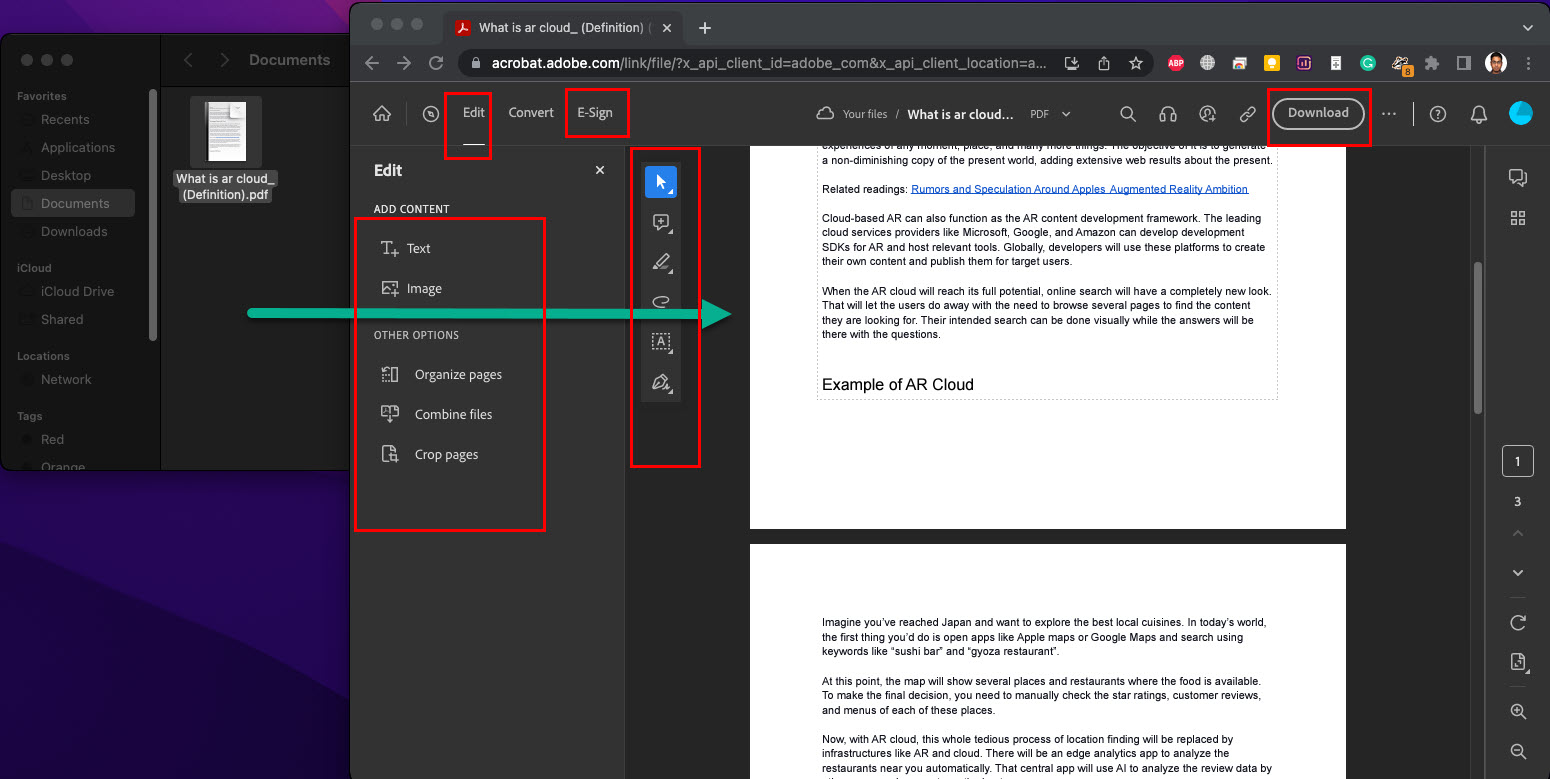Select the PDF file in Finder Documents
The height and width of the screenshot is (779, 1550).
click(226, 148)
